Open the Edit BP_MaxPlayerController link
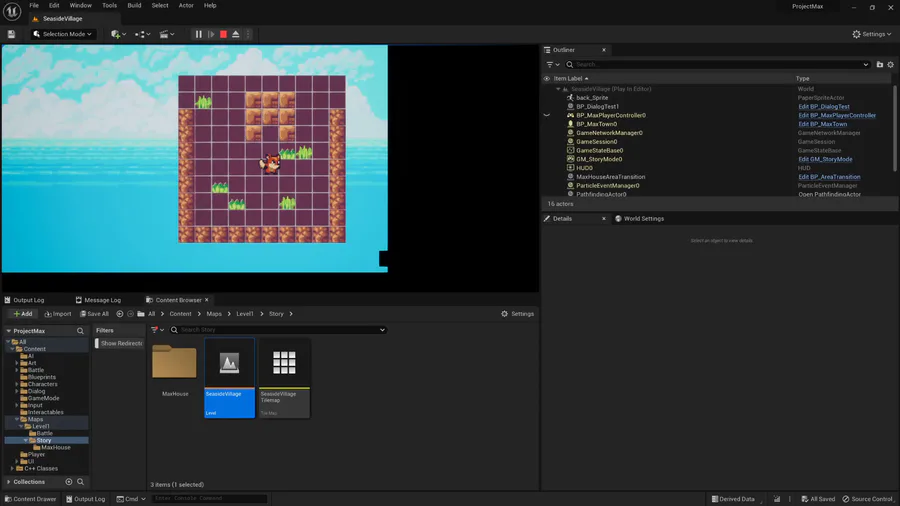900x506 pixels. (837, 115)
